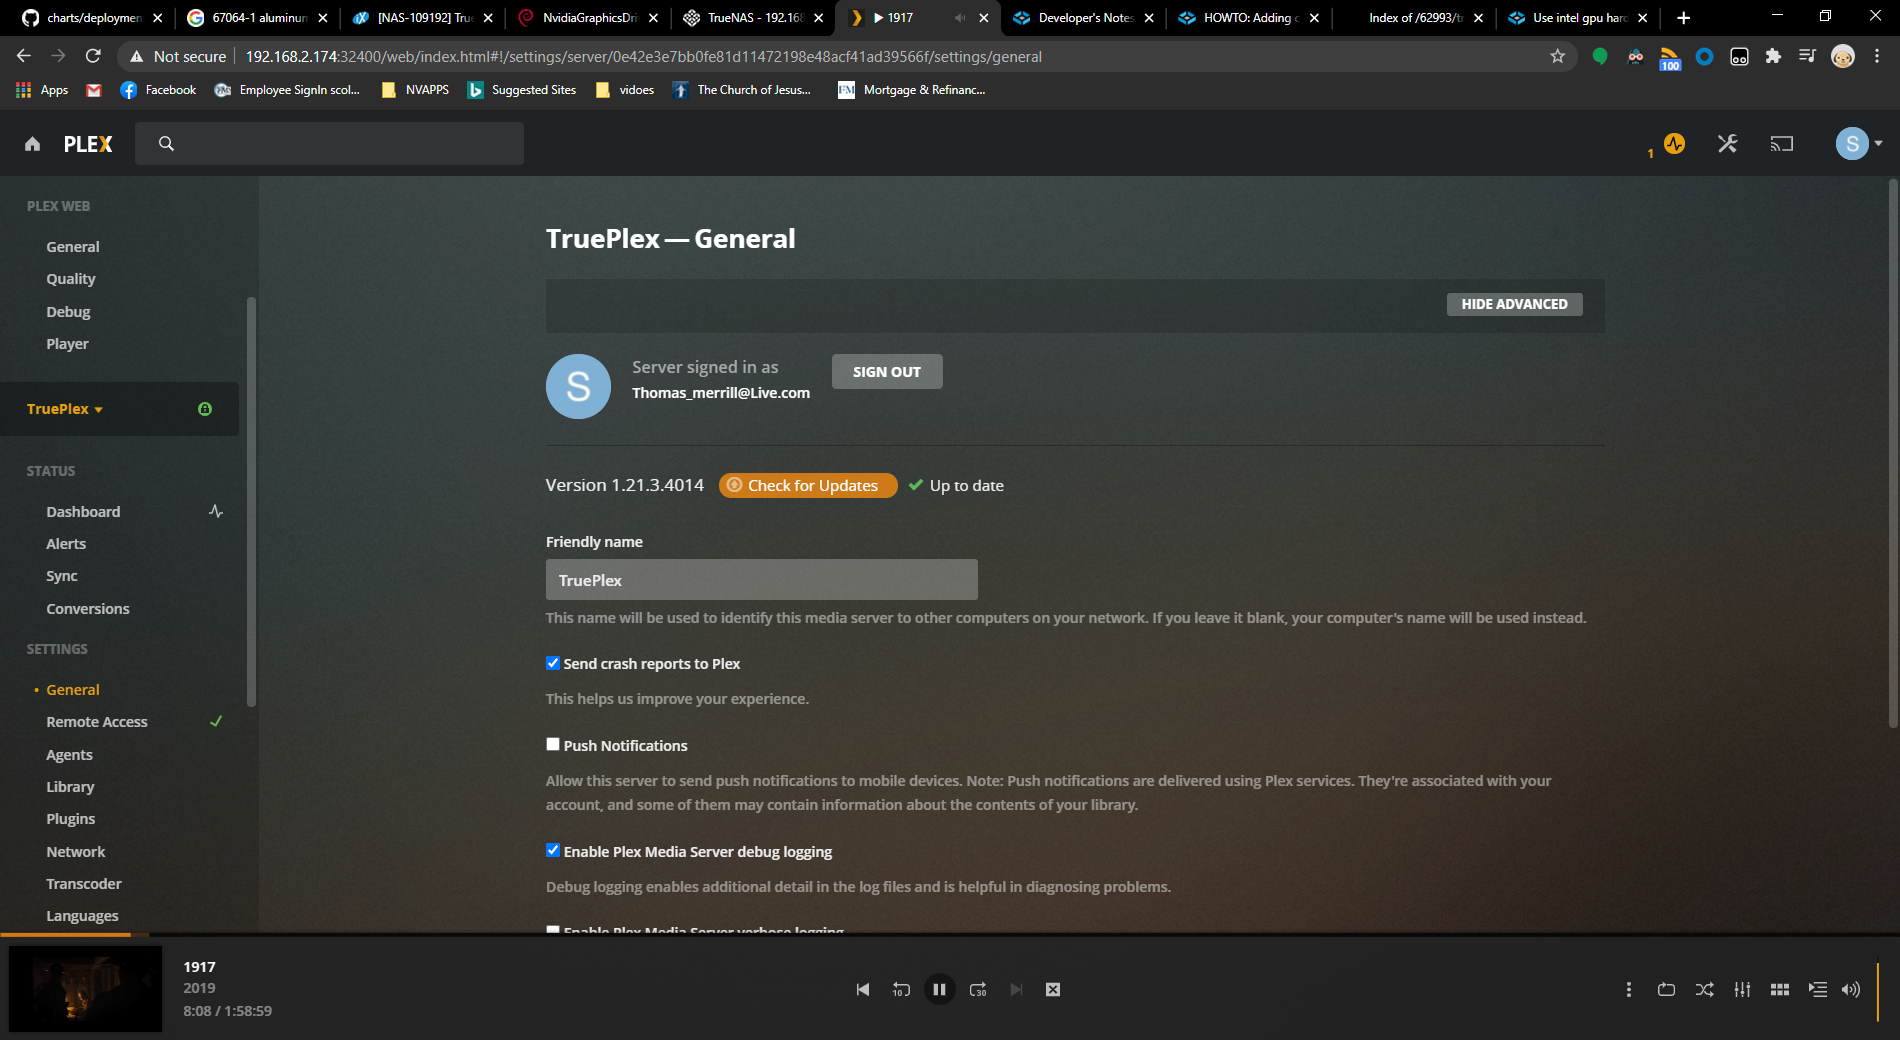1900x1040 pixels.
Task: Open the Apps bookmarks shortcut
Action: click(42, 90)
